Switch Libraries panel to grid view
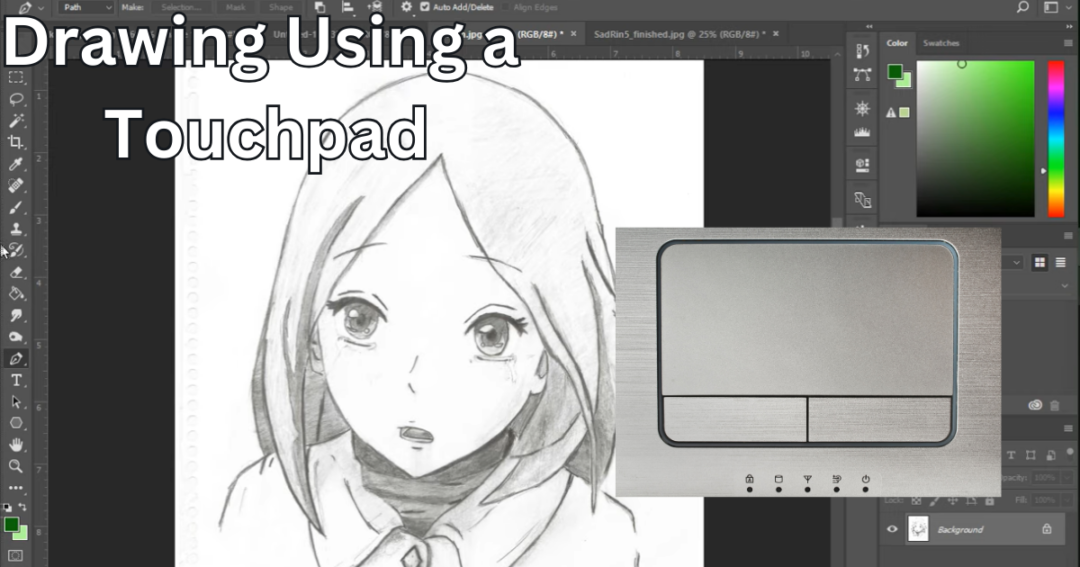 click(1039, 262)
